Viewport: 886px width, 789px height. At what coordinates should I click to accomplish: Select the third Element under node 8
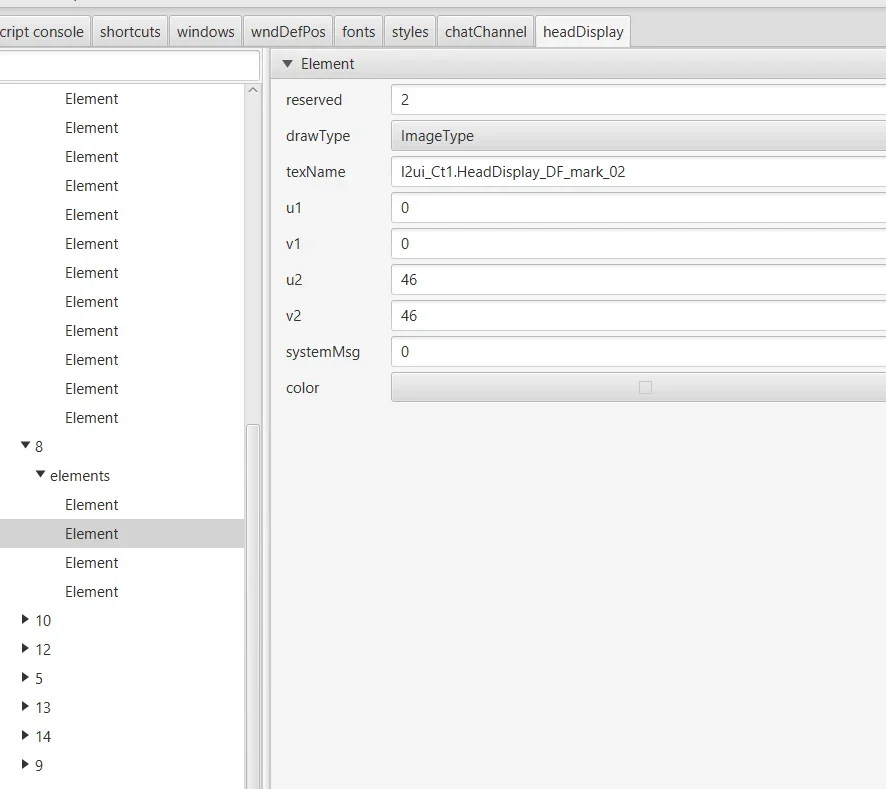pyautogui.click(x=122, y=563)
